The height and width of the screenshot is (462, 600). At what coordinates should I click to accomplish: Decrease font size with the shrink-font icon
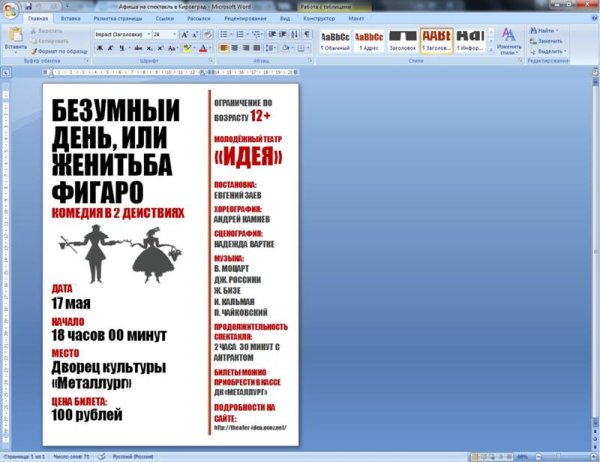(x=195, y=34)
